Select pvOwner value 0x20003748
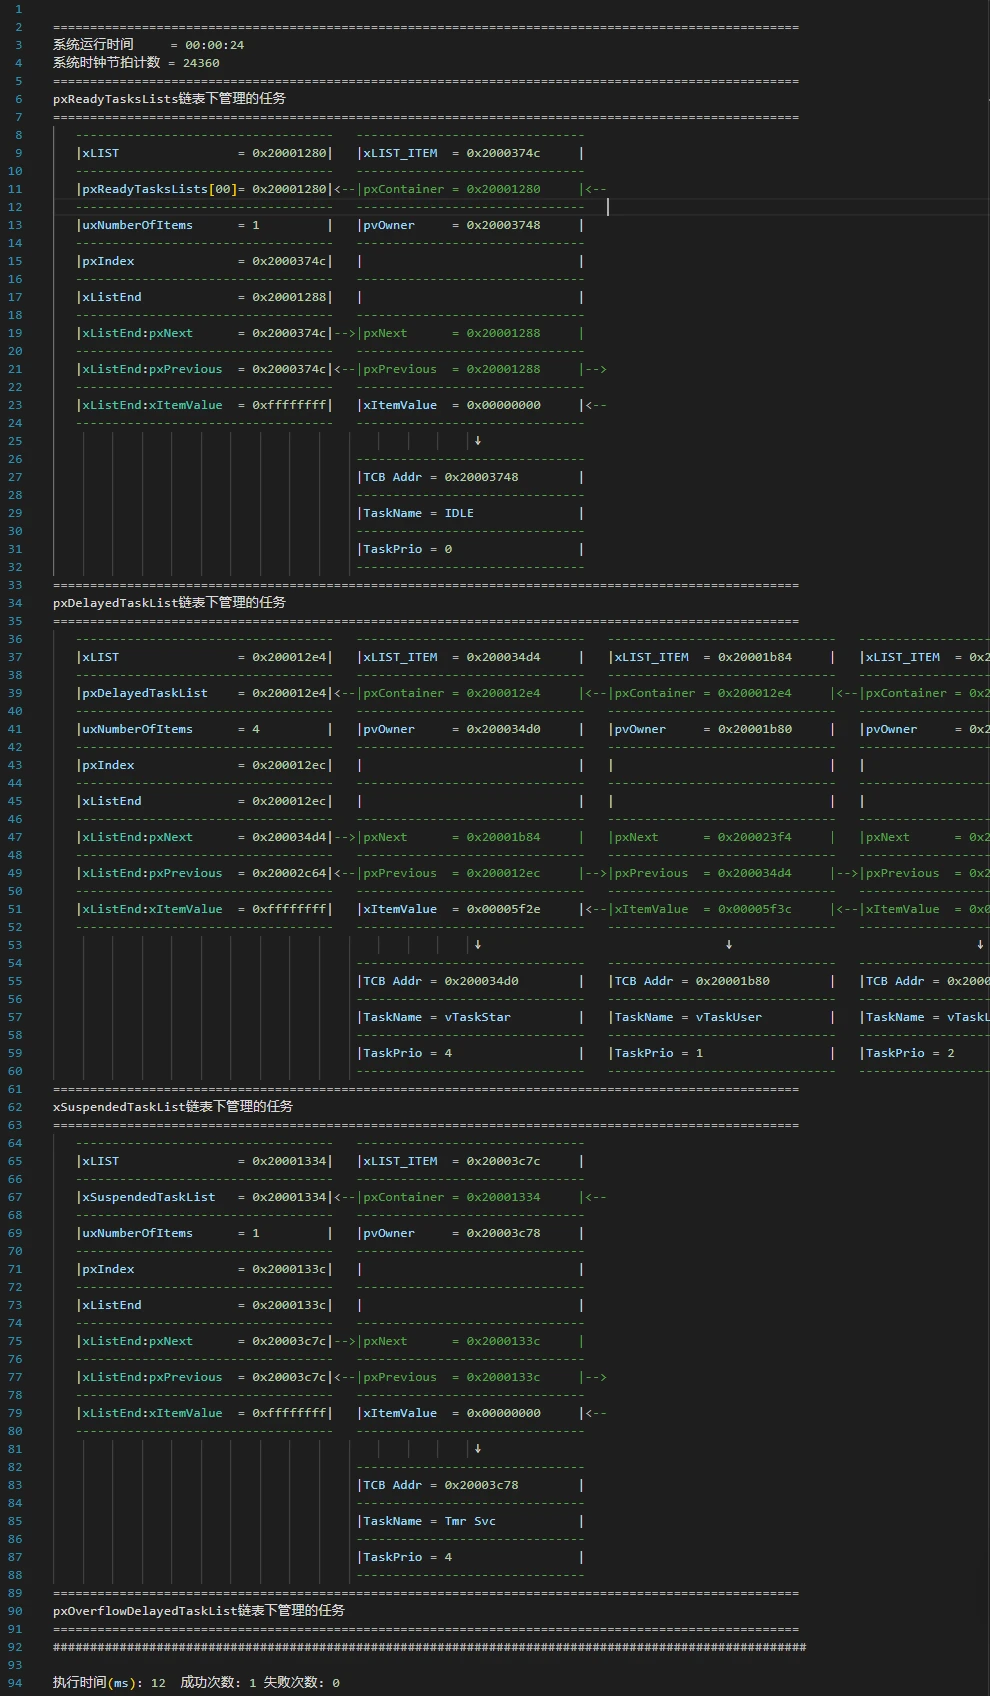Viewport: 990px width, 1696px height. pos(503,225)
